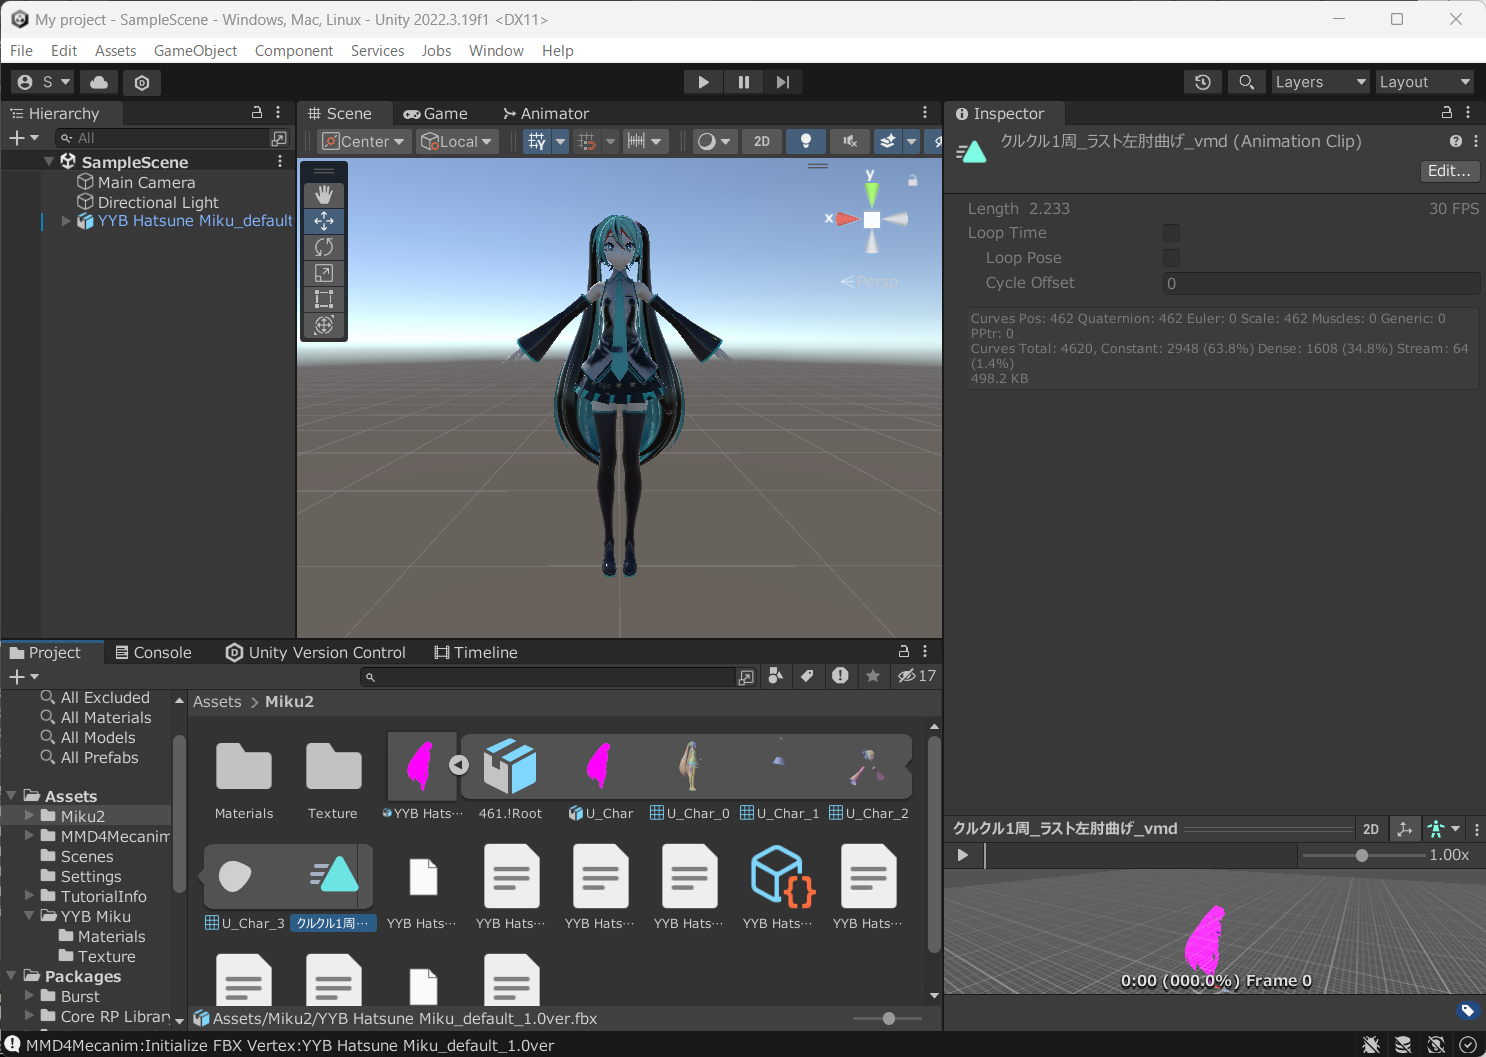The width and height of the screenshot is (1486, 1057).
Task: Toggle 2D view mode in the Scene
Action: click(761, 141)
